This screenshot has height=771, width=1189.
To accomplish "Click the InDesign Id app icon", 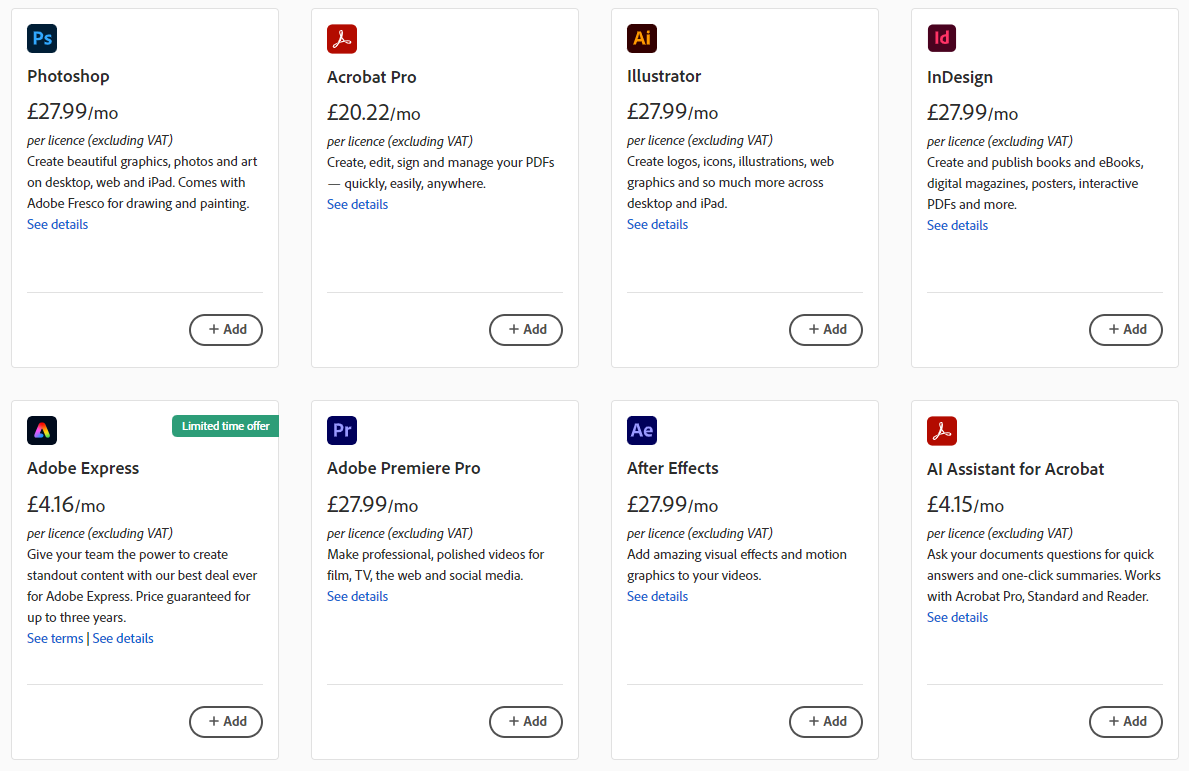I will [942, 39].
